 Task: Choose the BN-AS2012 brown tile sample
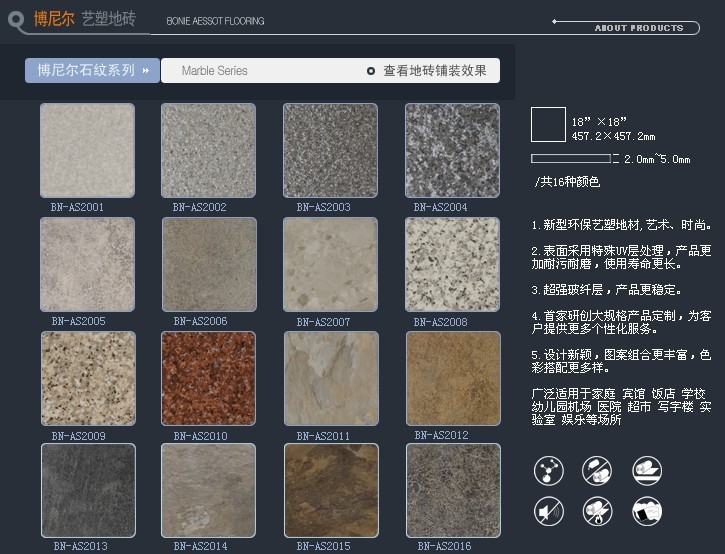(x=452, y=379)
